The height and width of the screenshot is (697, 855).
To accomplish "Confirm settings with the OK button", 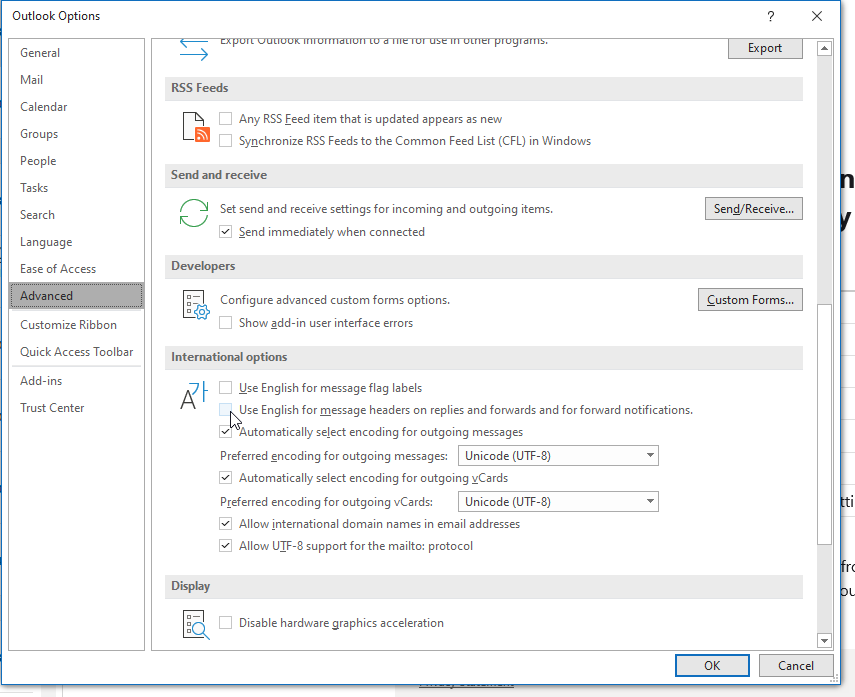I will pos(712,665).
